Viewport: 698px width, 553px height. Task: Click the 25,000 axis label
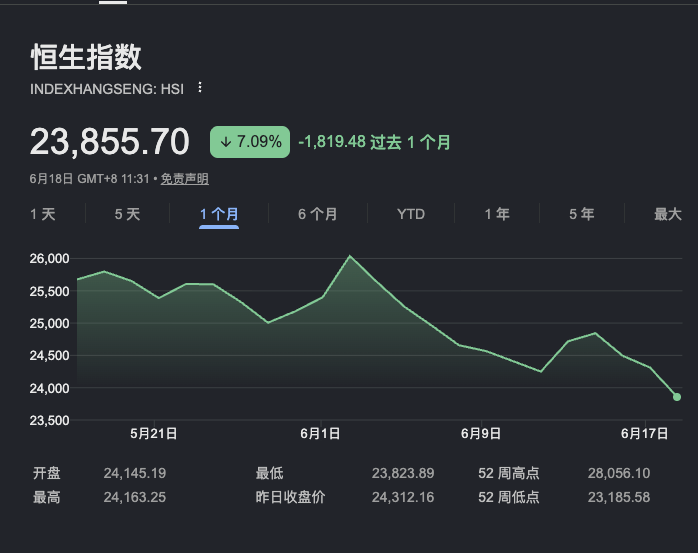coord(49,324)
